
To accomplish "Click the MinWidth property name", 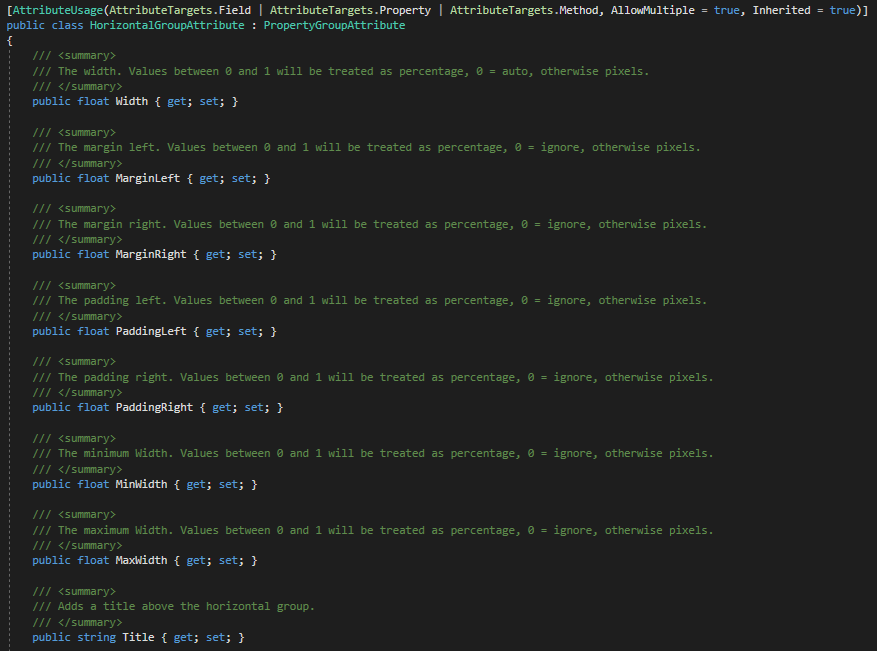I will pyautogui.click(x=142, y=484).
